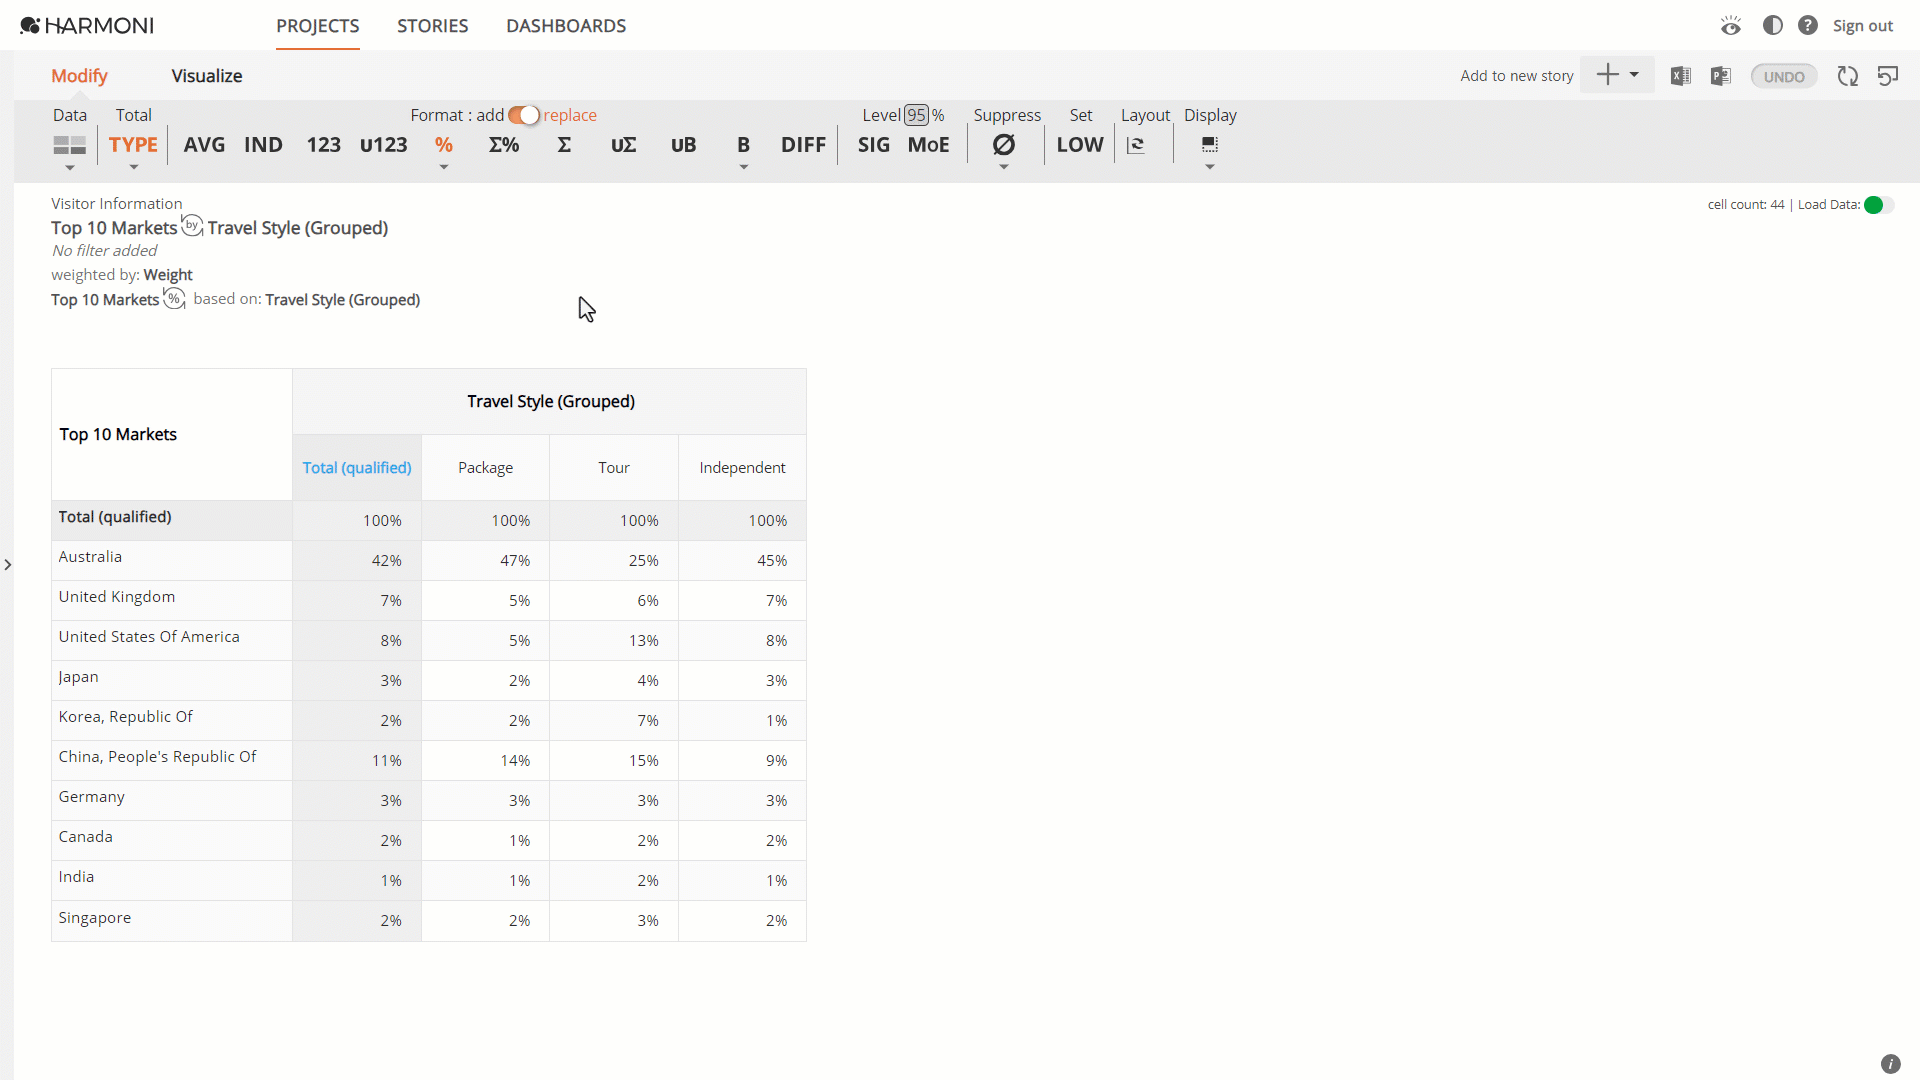
Task: Expand the B base dropdown arrow
Action: pyautogui.click(x=743, y=167)
